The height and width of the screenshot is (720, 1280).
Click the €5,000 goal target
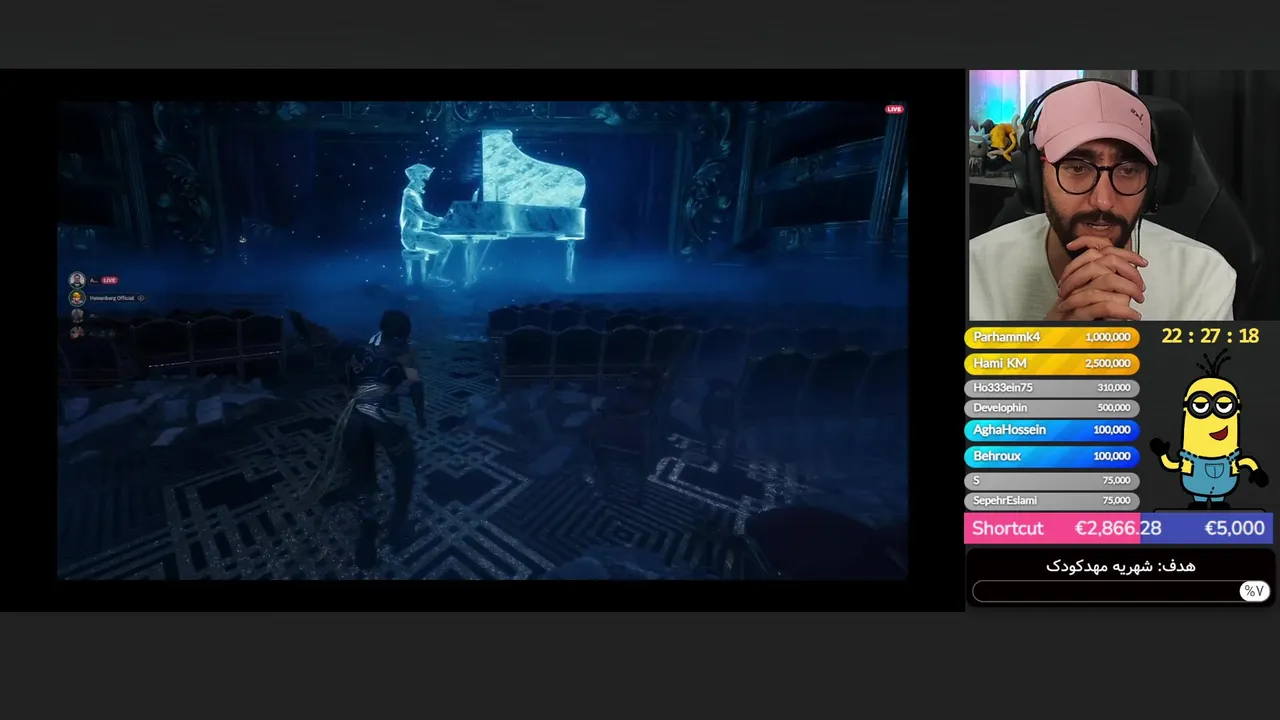point(1234,528)
